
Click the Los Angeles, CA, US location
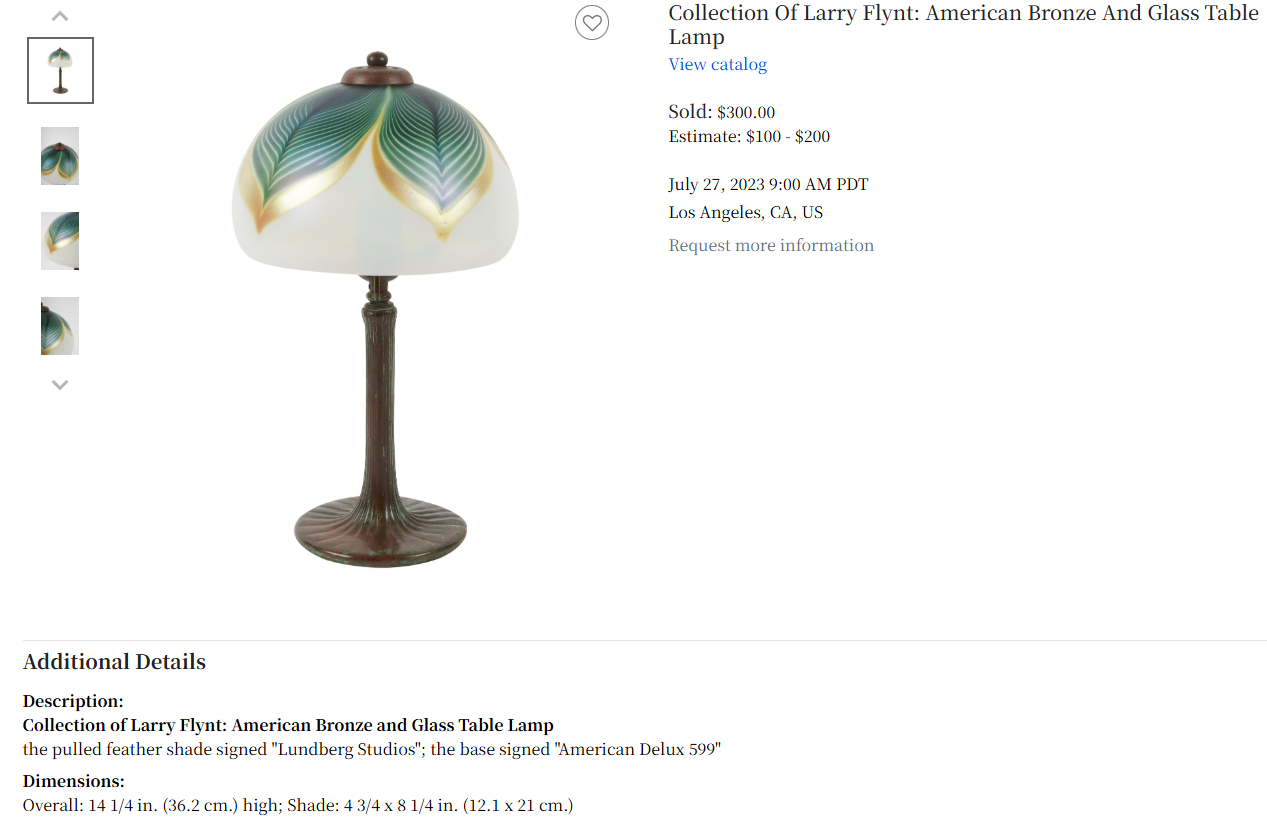[746, 213]
